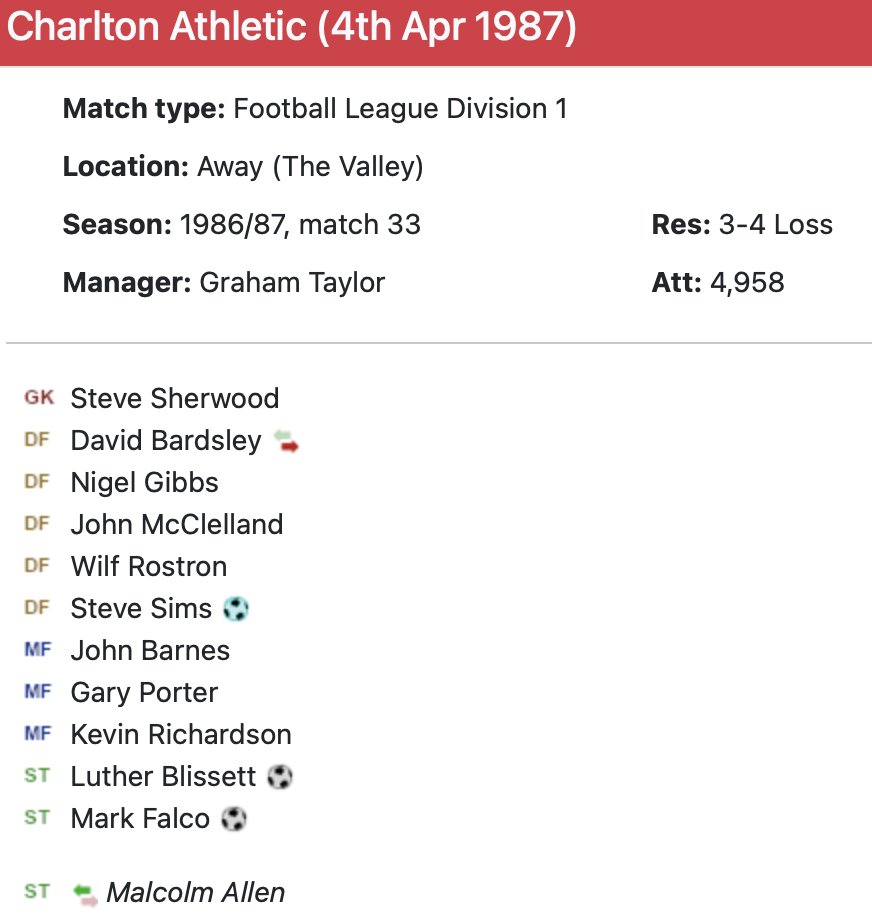Click the goal ball icon beside Steve Sims
872x920 pixels.
(236, 609)
